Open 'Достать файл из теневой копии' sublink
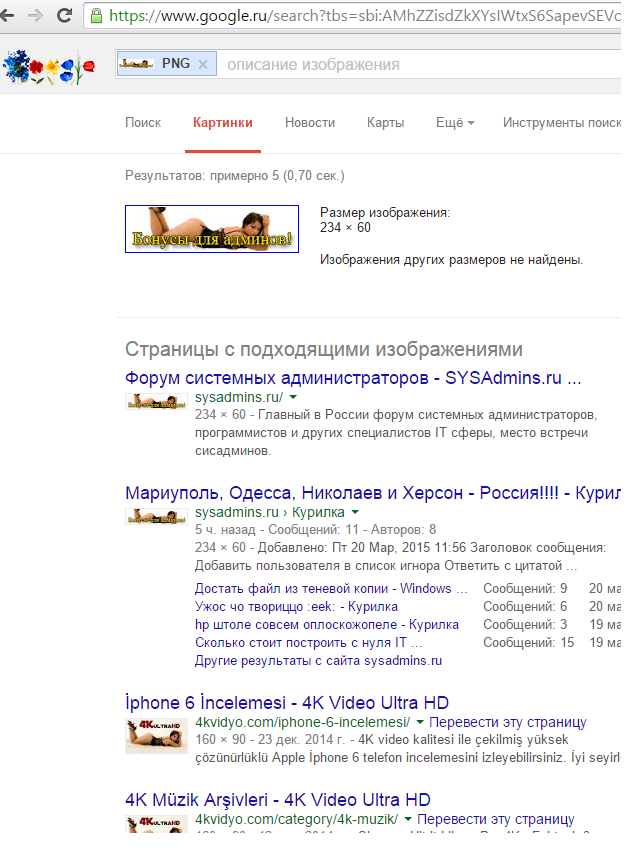This screenshot has width=632, height=860. tap(331, 589)
